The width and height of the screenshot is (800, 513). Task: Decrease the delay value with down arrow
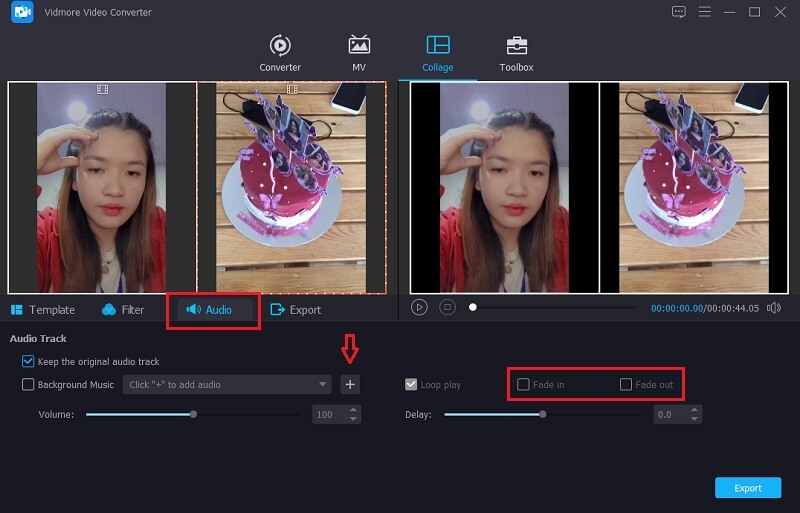695,418
